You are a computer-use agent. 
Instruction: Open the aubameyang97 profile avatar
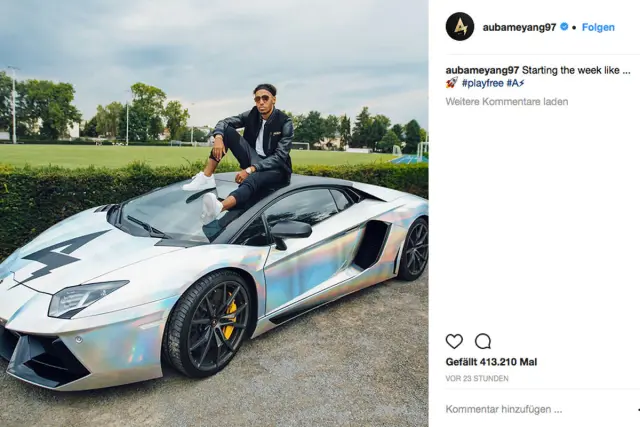(x=460, y=27)
